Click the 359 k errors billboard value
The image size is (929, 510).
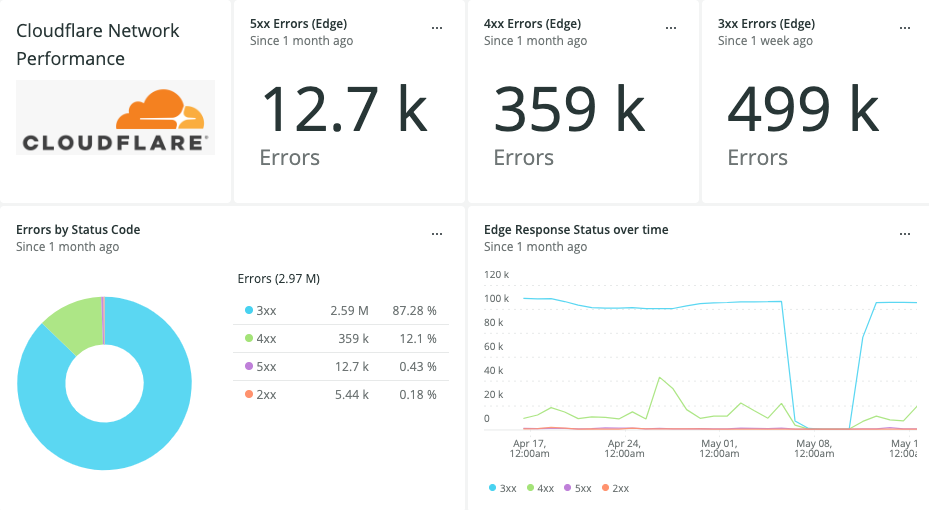tap(570, 110)
